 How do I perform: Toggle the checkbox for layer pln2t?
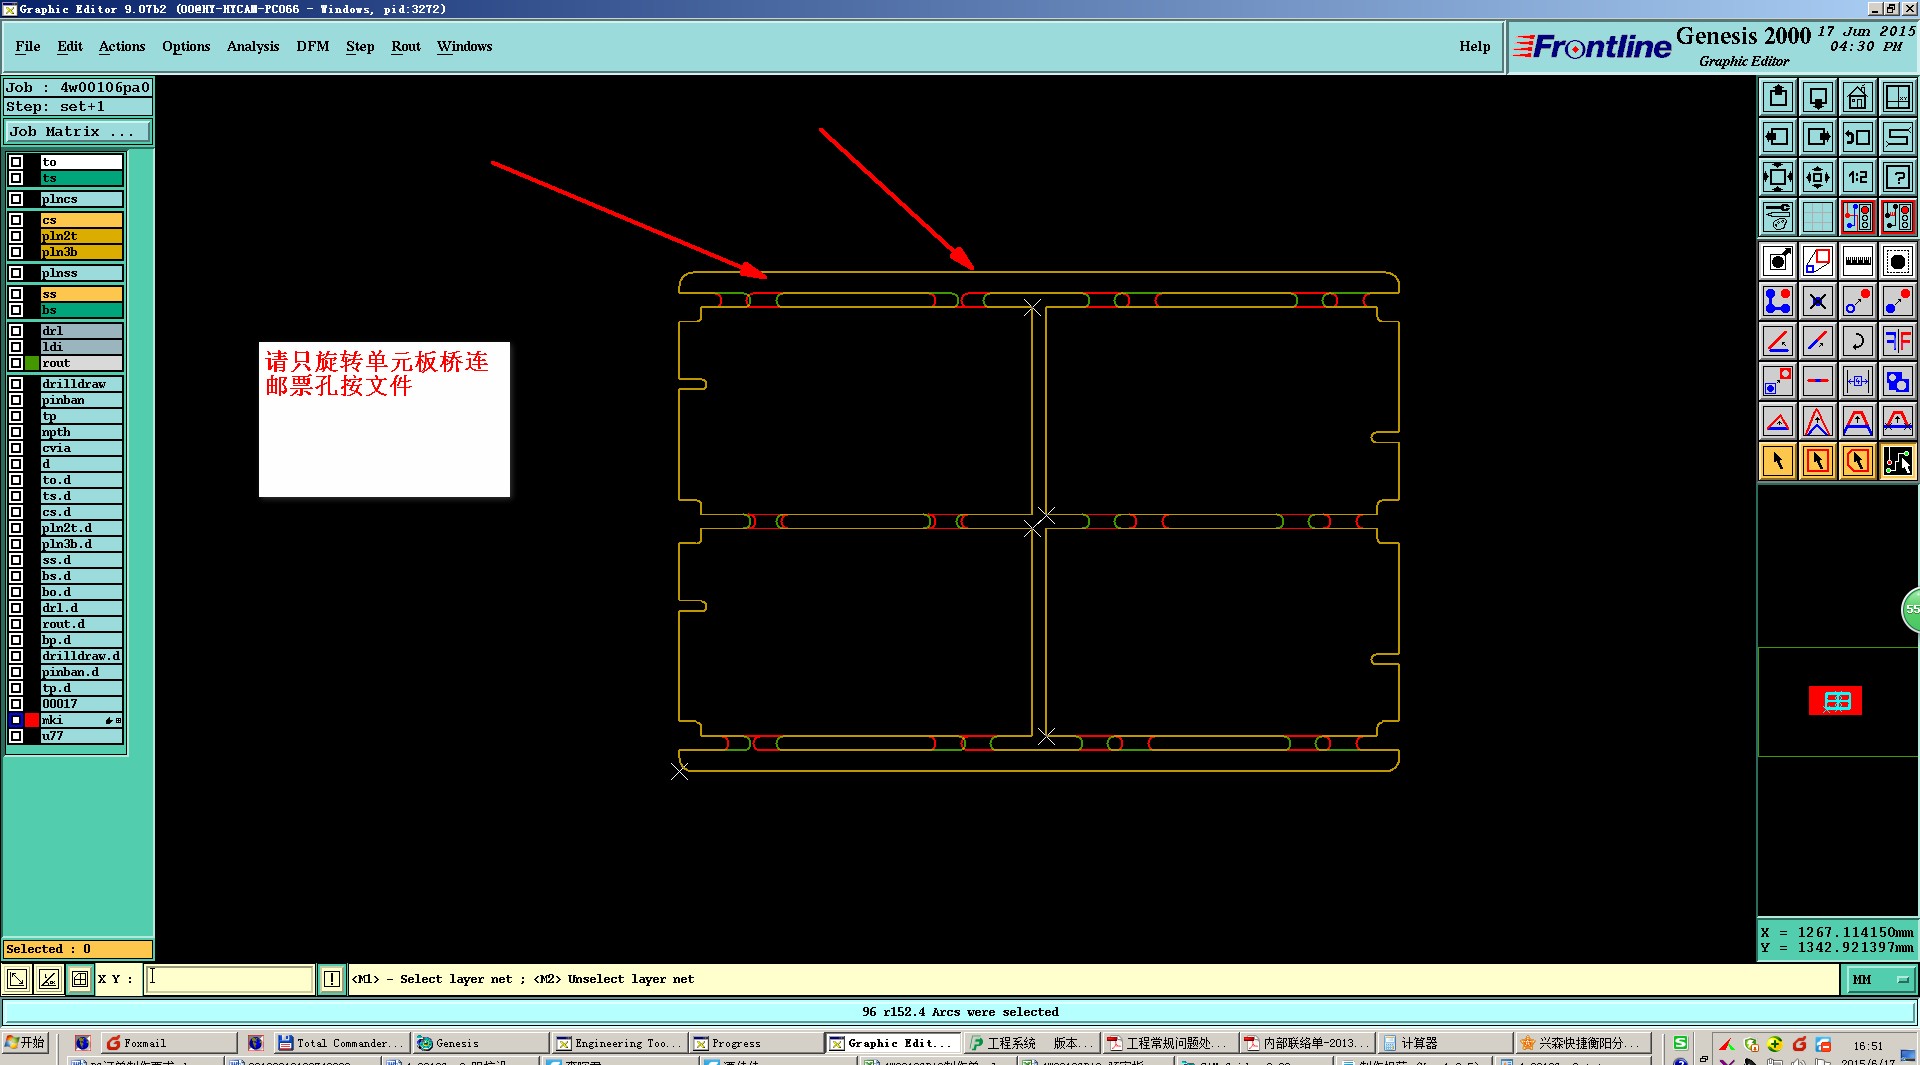coord(16,236)
